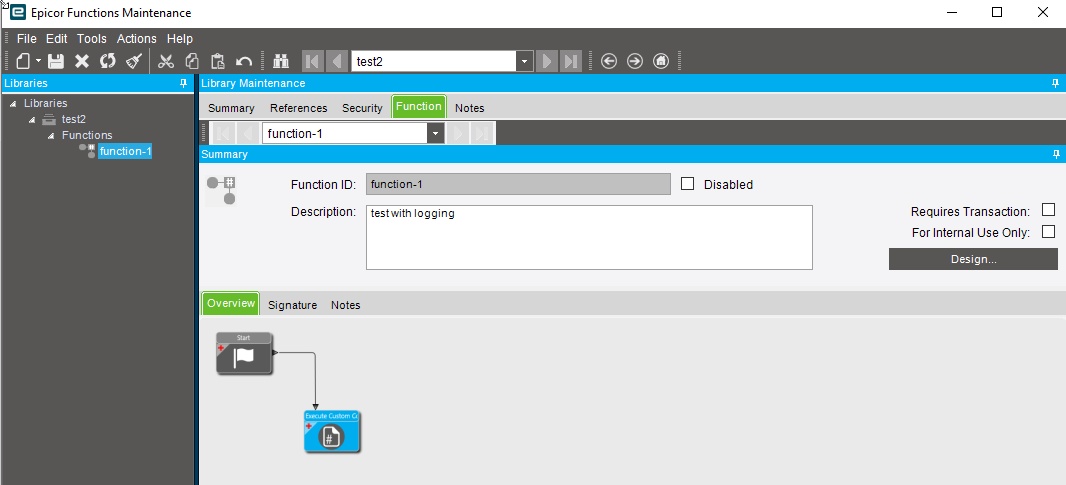The height and width of the screenshot is (485, 1066).
Task: Click the Clear broom icon
Action: pos(134,61)
